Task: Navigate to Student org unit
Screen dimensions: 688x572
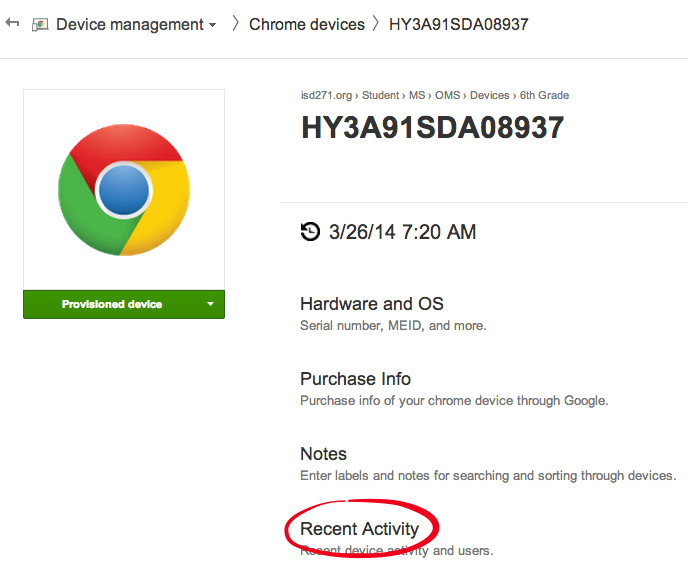Action: 381,96
